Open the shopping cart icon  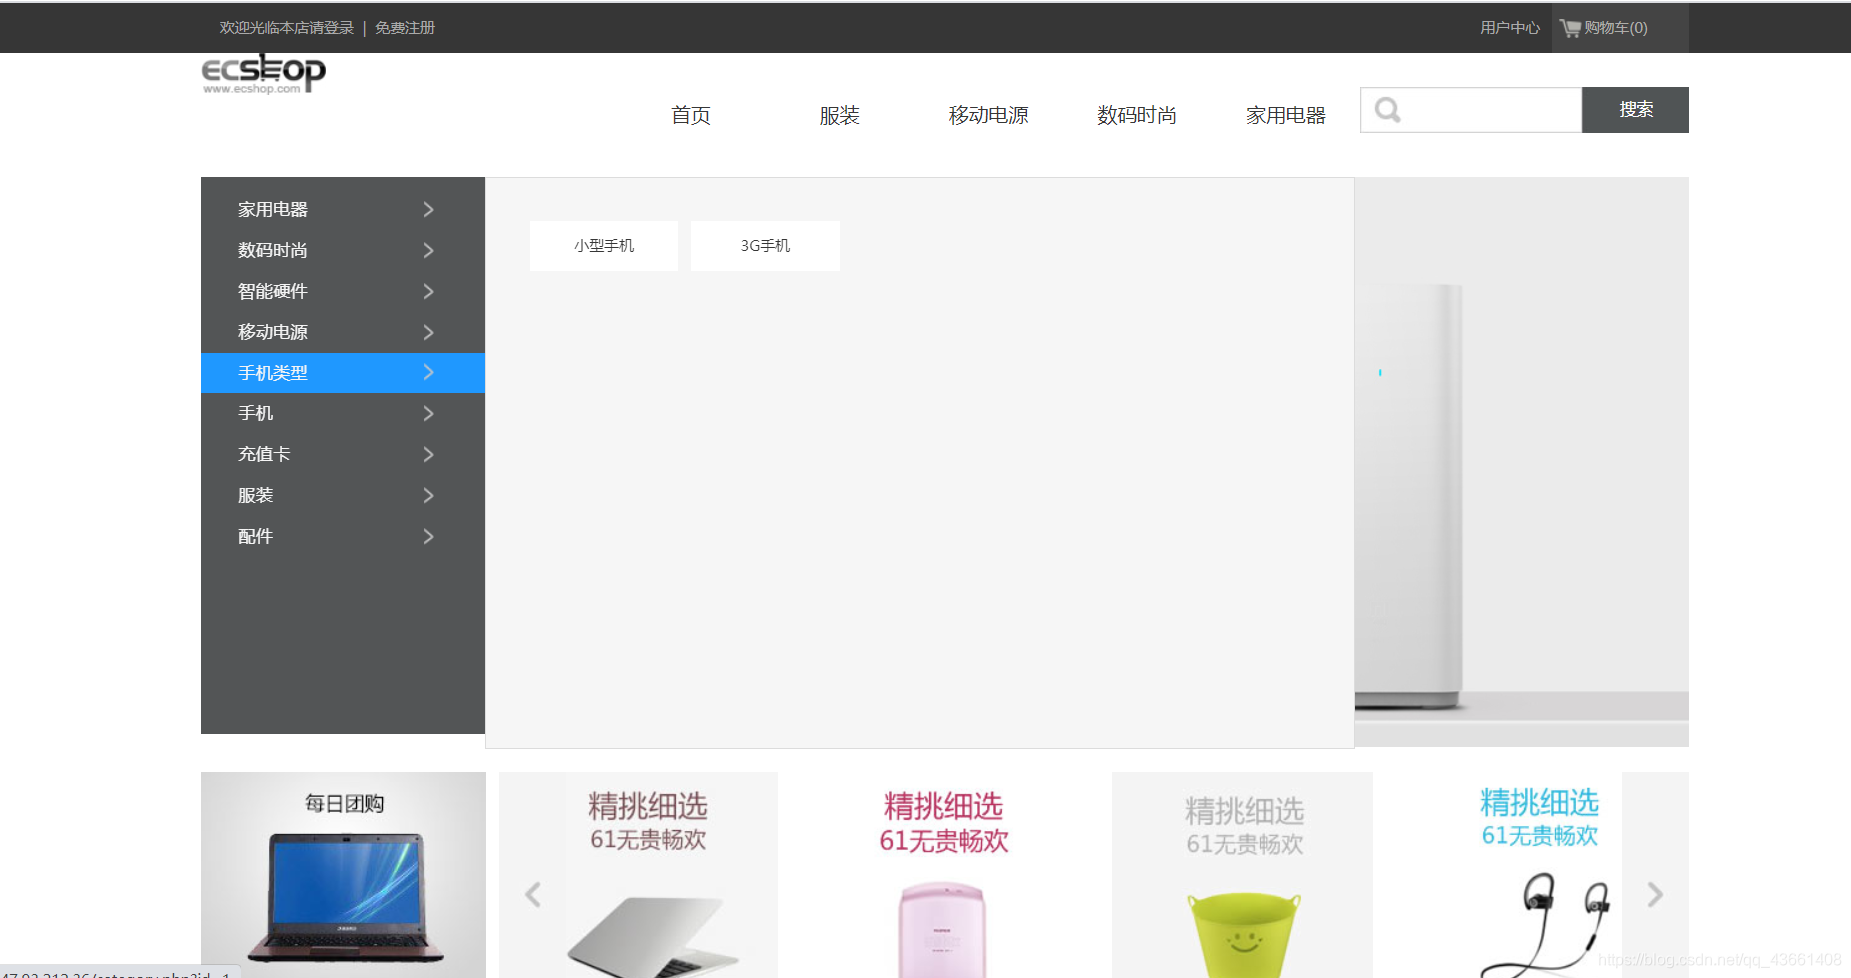(x=1570, y=28)
